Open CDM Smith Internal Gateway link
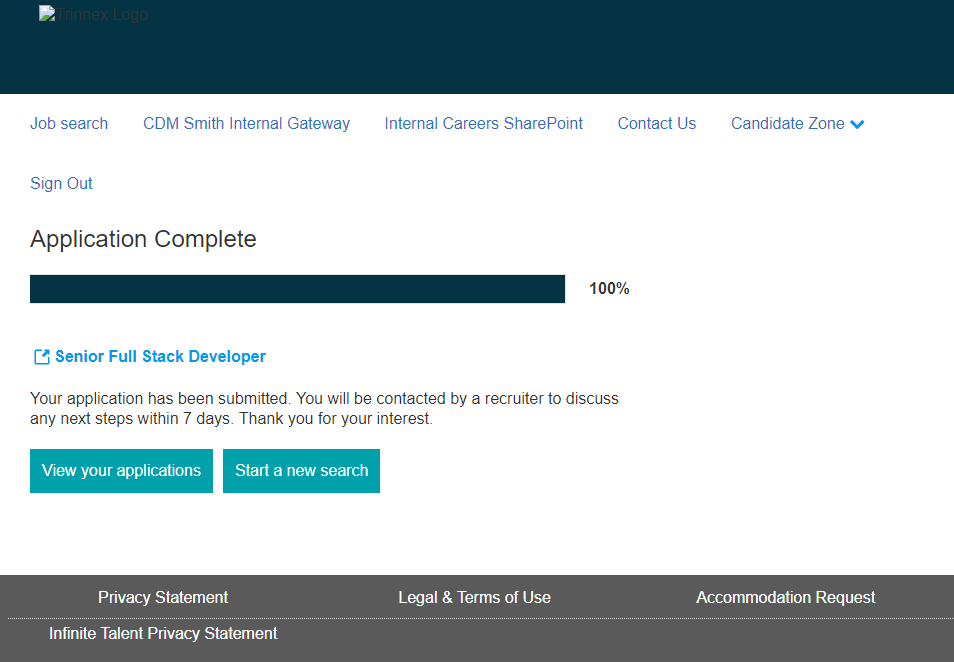The image size is (954, 662). point(246,124)
